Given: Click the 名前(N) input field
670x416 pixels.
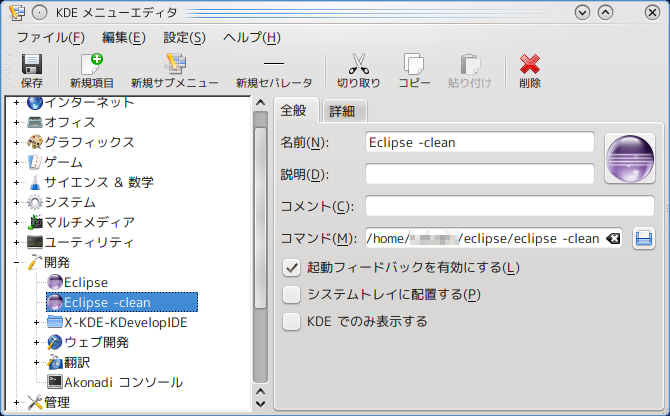Looking at the screenshot, I should click(x=480, y=142).
